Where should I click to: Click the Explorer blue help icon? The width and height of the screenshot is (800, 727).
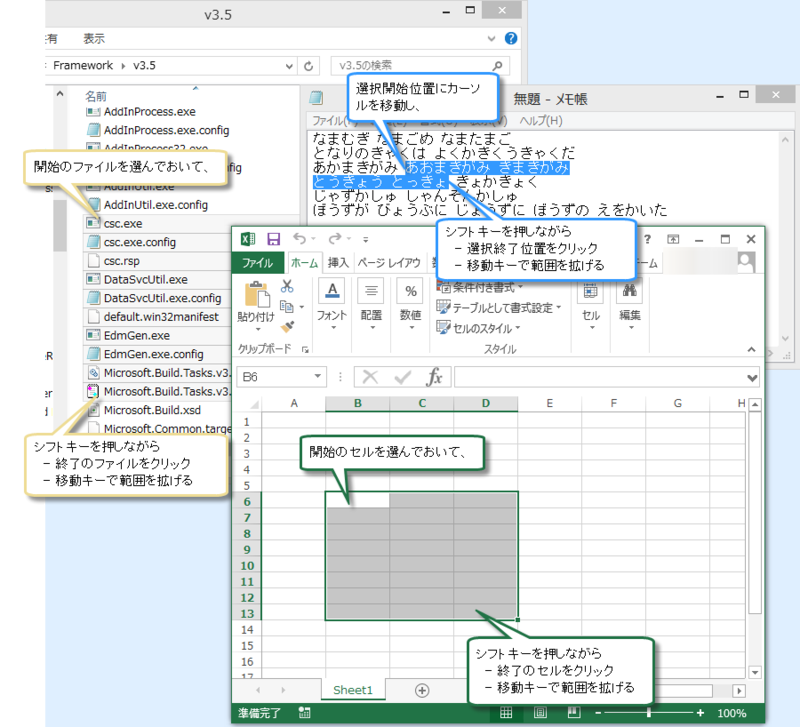click(x=511, y=38)
